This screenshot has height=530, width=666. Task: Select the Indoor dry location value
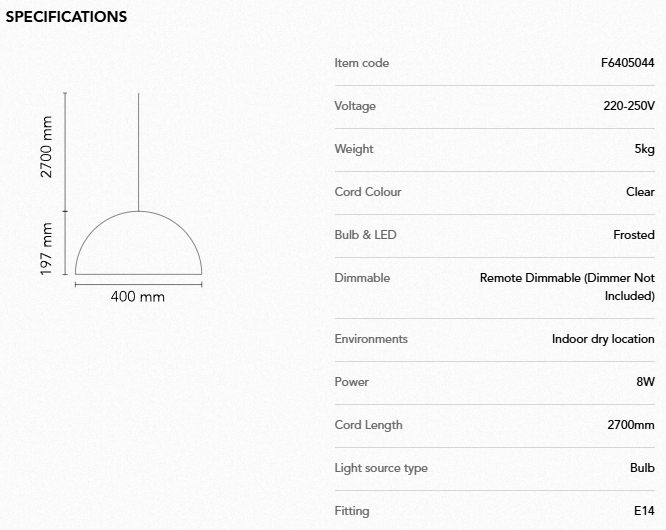click(x=603, y=339)
